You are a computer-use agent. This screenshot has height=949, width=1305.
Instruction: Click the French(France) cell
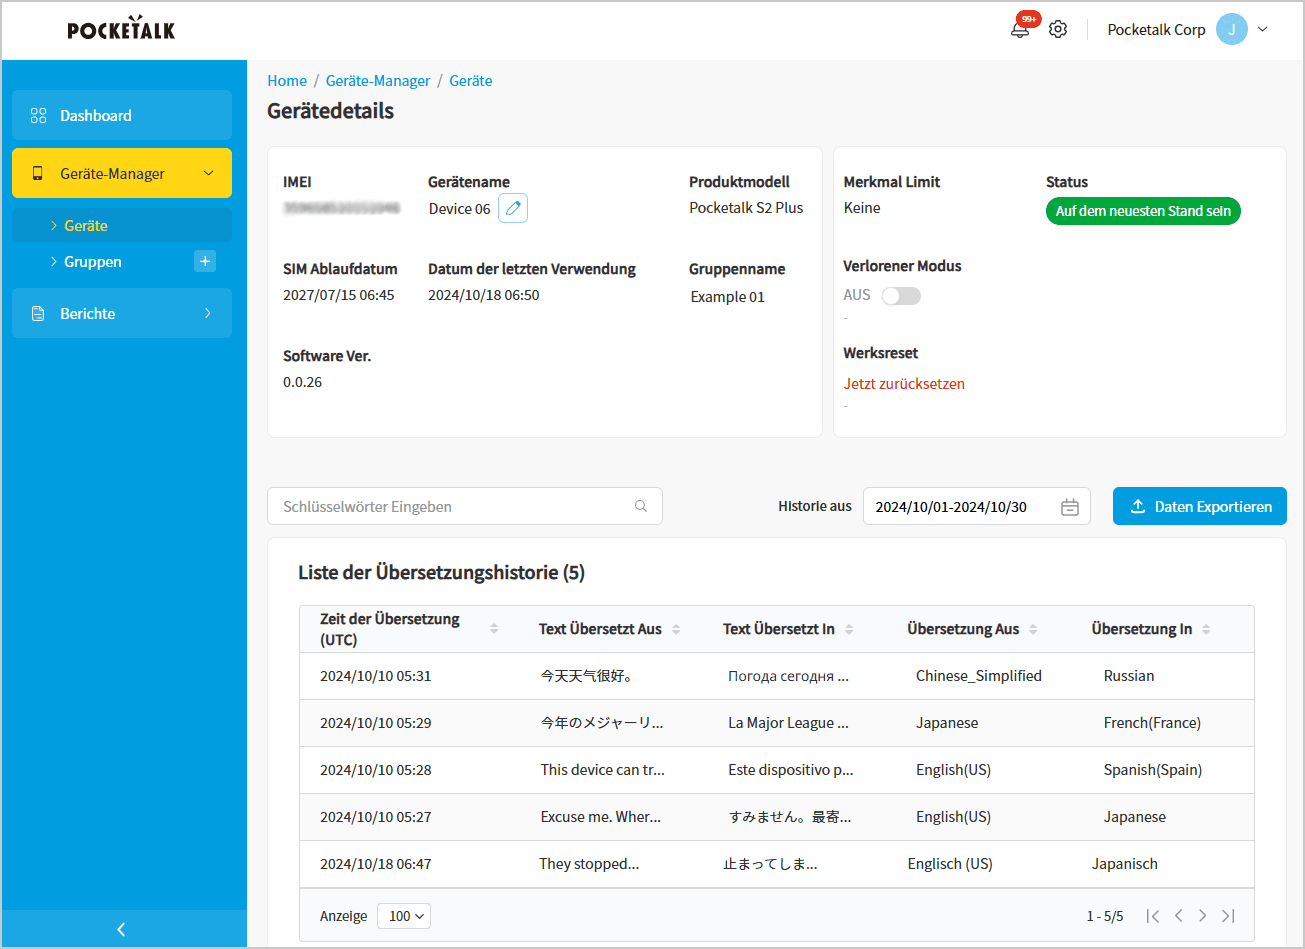pyautogui.click(x=1152, y=723)
